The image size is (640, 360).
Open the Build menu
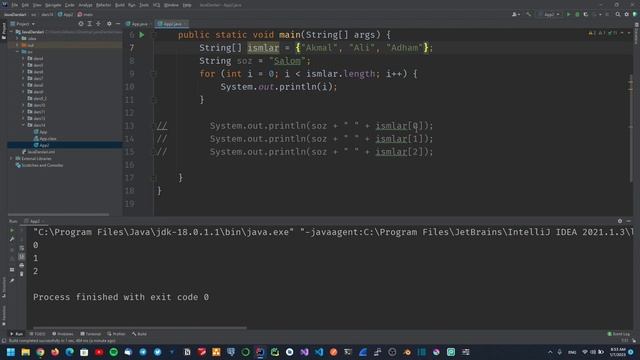click(x=120, y=5)
